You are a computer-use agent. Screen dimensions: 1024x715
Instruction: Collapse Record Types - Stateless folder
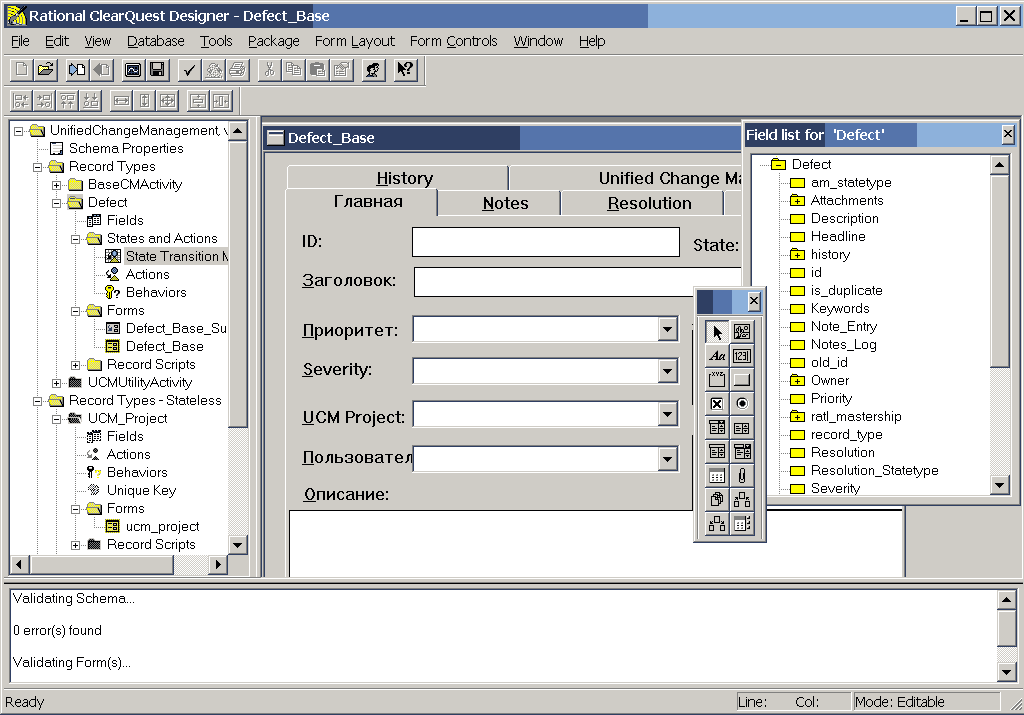click(38, 401)
